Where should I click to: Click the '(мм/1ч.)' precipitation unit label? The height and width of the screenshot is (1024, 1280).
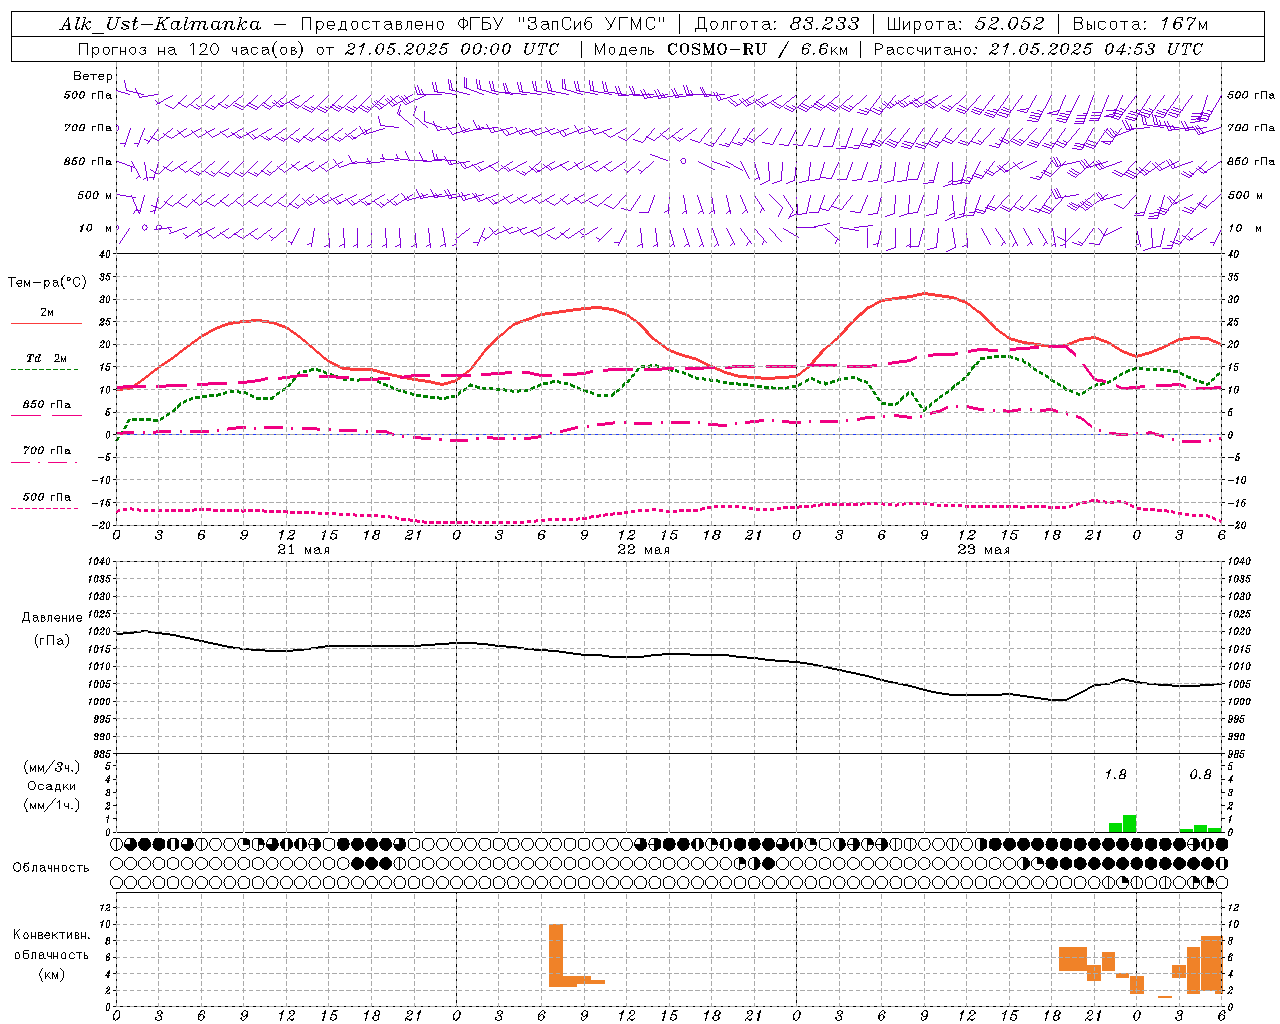(x=52, y=805)
